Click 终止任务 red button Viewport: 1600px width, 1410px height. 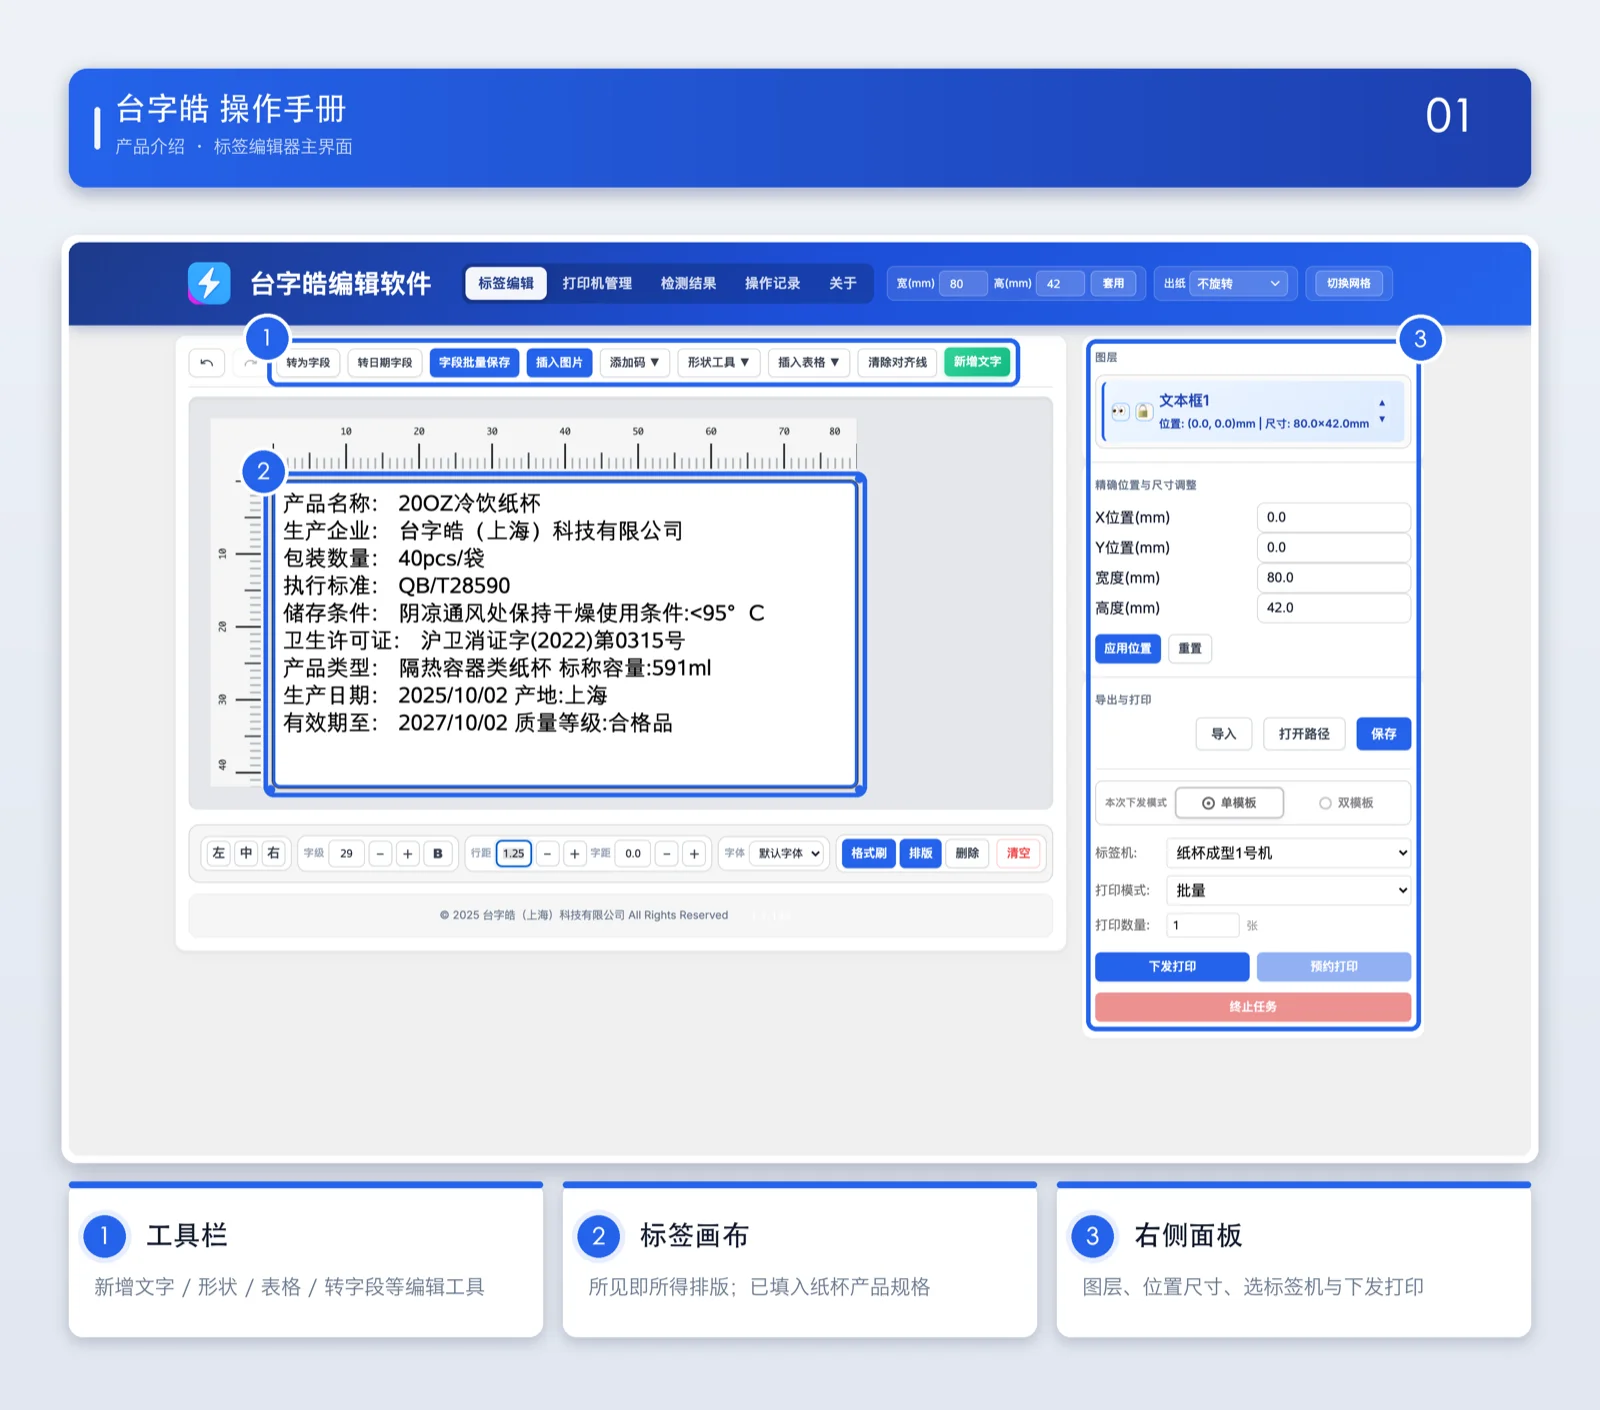[x=1253, y=1007]
